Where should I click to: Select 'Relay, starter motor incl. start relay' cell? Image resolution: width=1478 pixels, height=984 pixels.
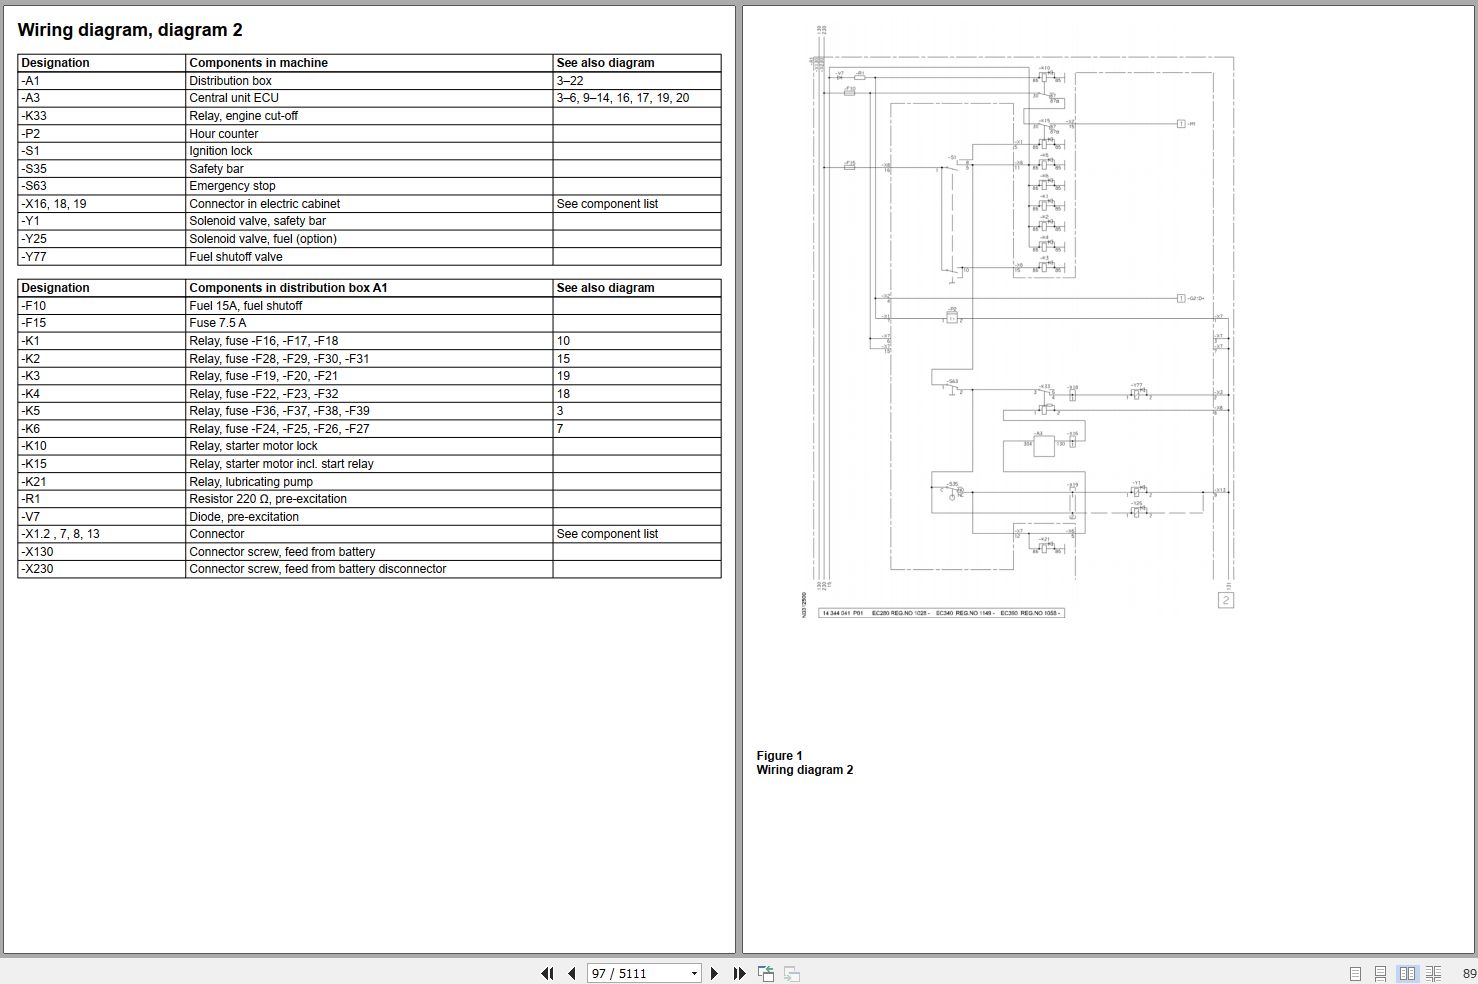coord(369,464)
